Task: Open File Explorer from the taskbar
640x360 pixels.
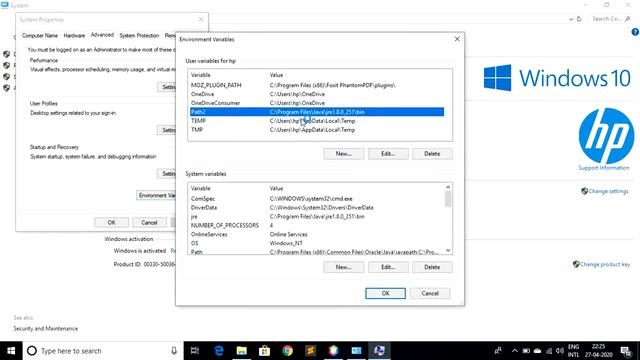Action: click(x=242, y=351)
